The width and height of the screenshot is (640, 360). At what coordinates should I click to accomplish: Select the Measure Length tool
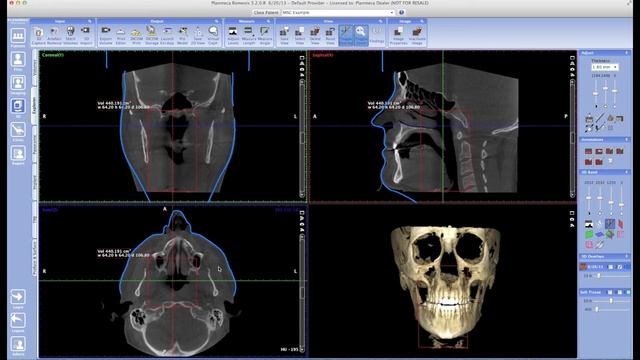click(x=249, y=35)
